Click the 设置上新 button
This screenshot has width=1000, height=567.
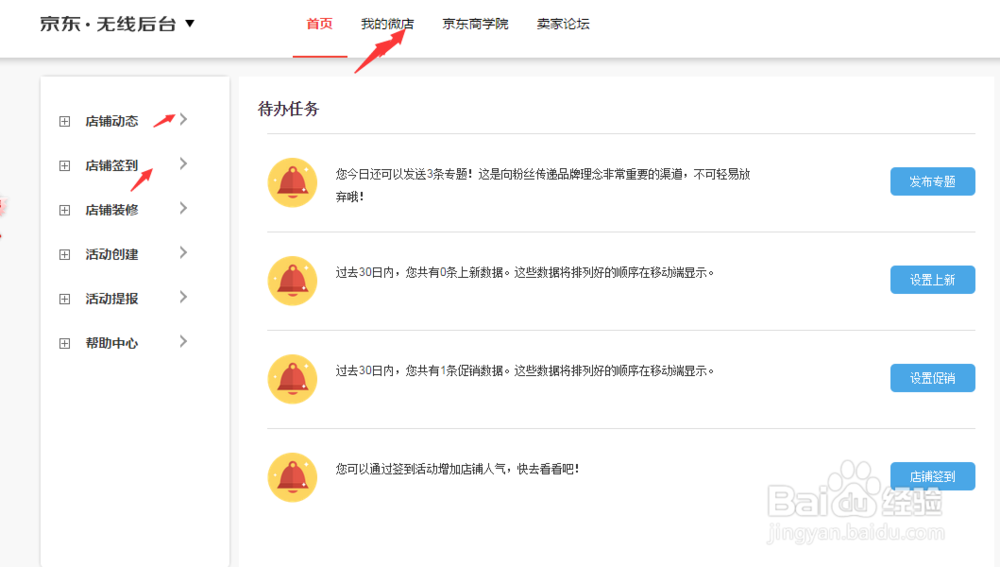pyautogui.click(x=932, y=280)
